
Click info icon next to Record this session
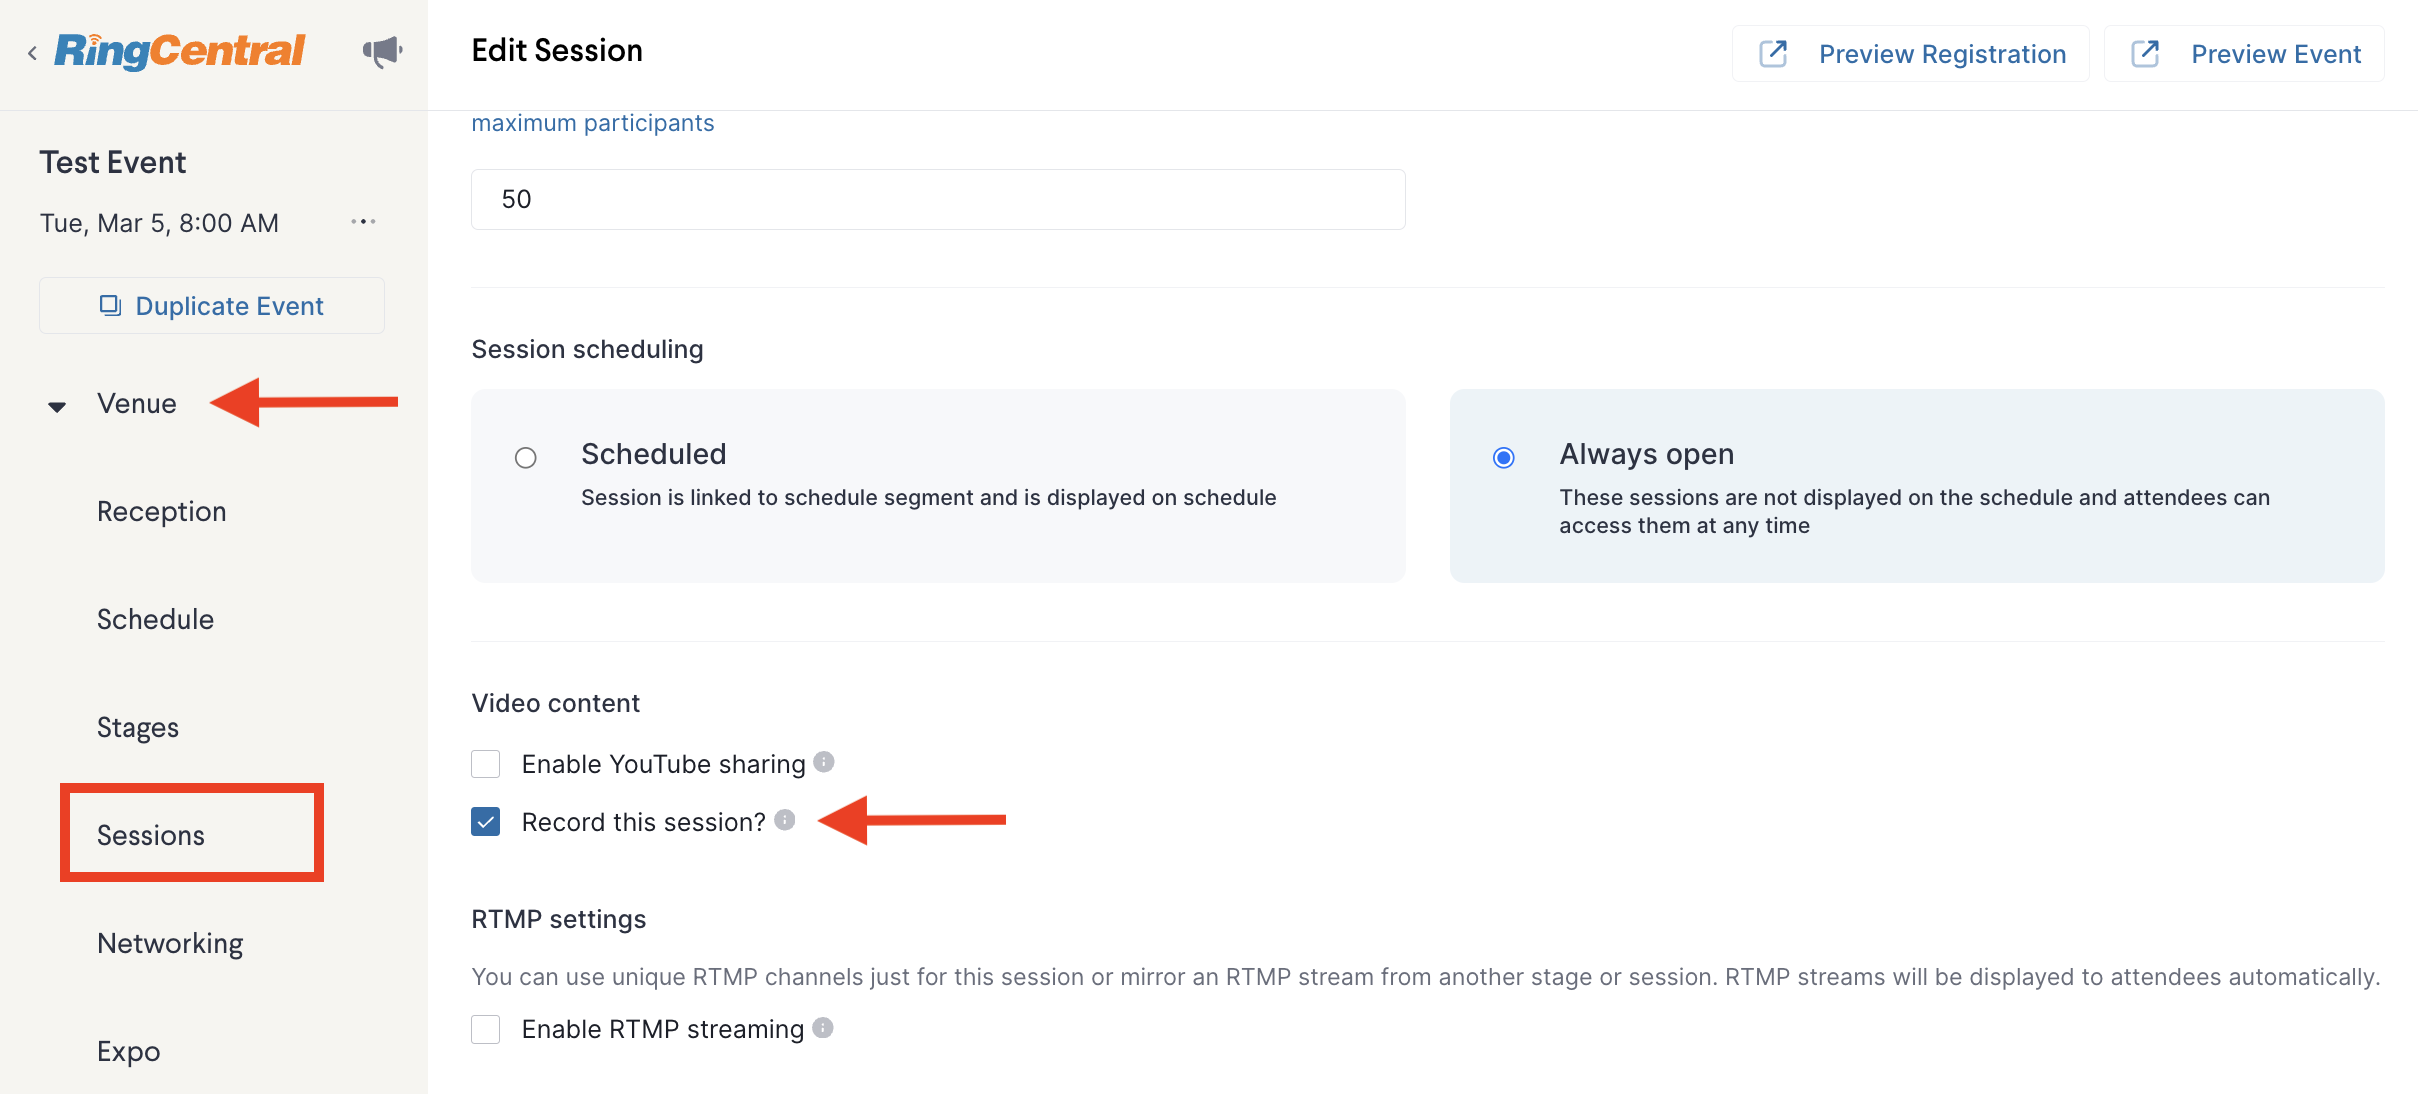(x=785, y=820)
